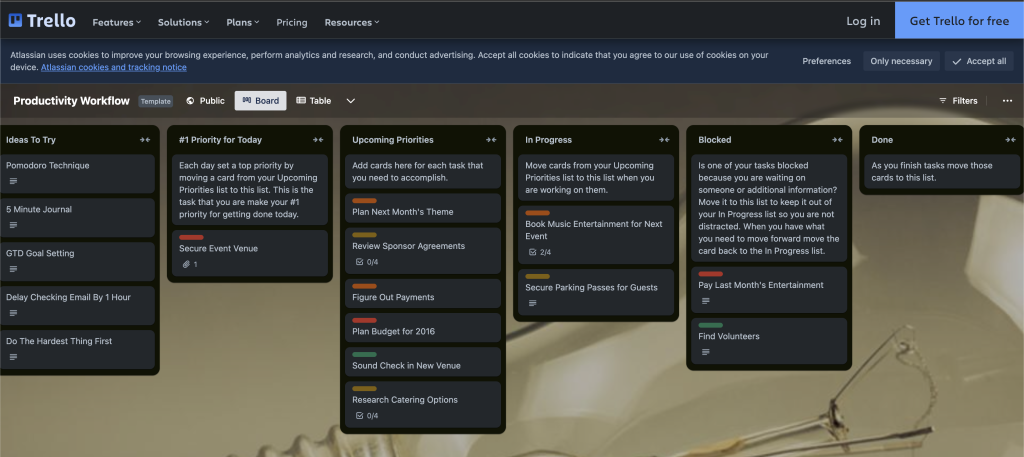Choose Only necessary cookies

click(901, 61)
